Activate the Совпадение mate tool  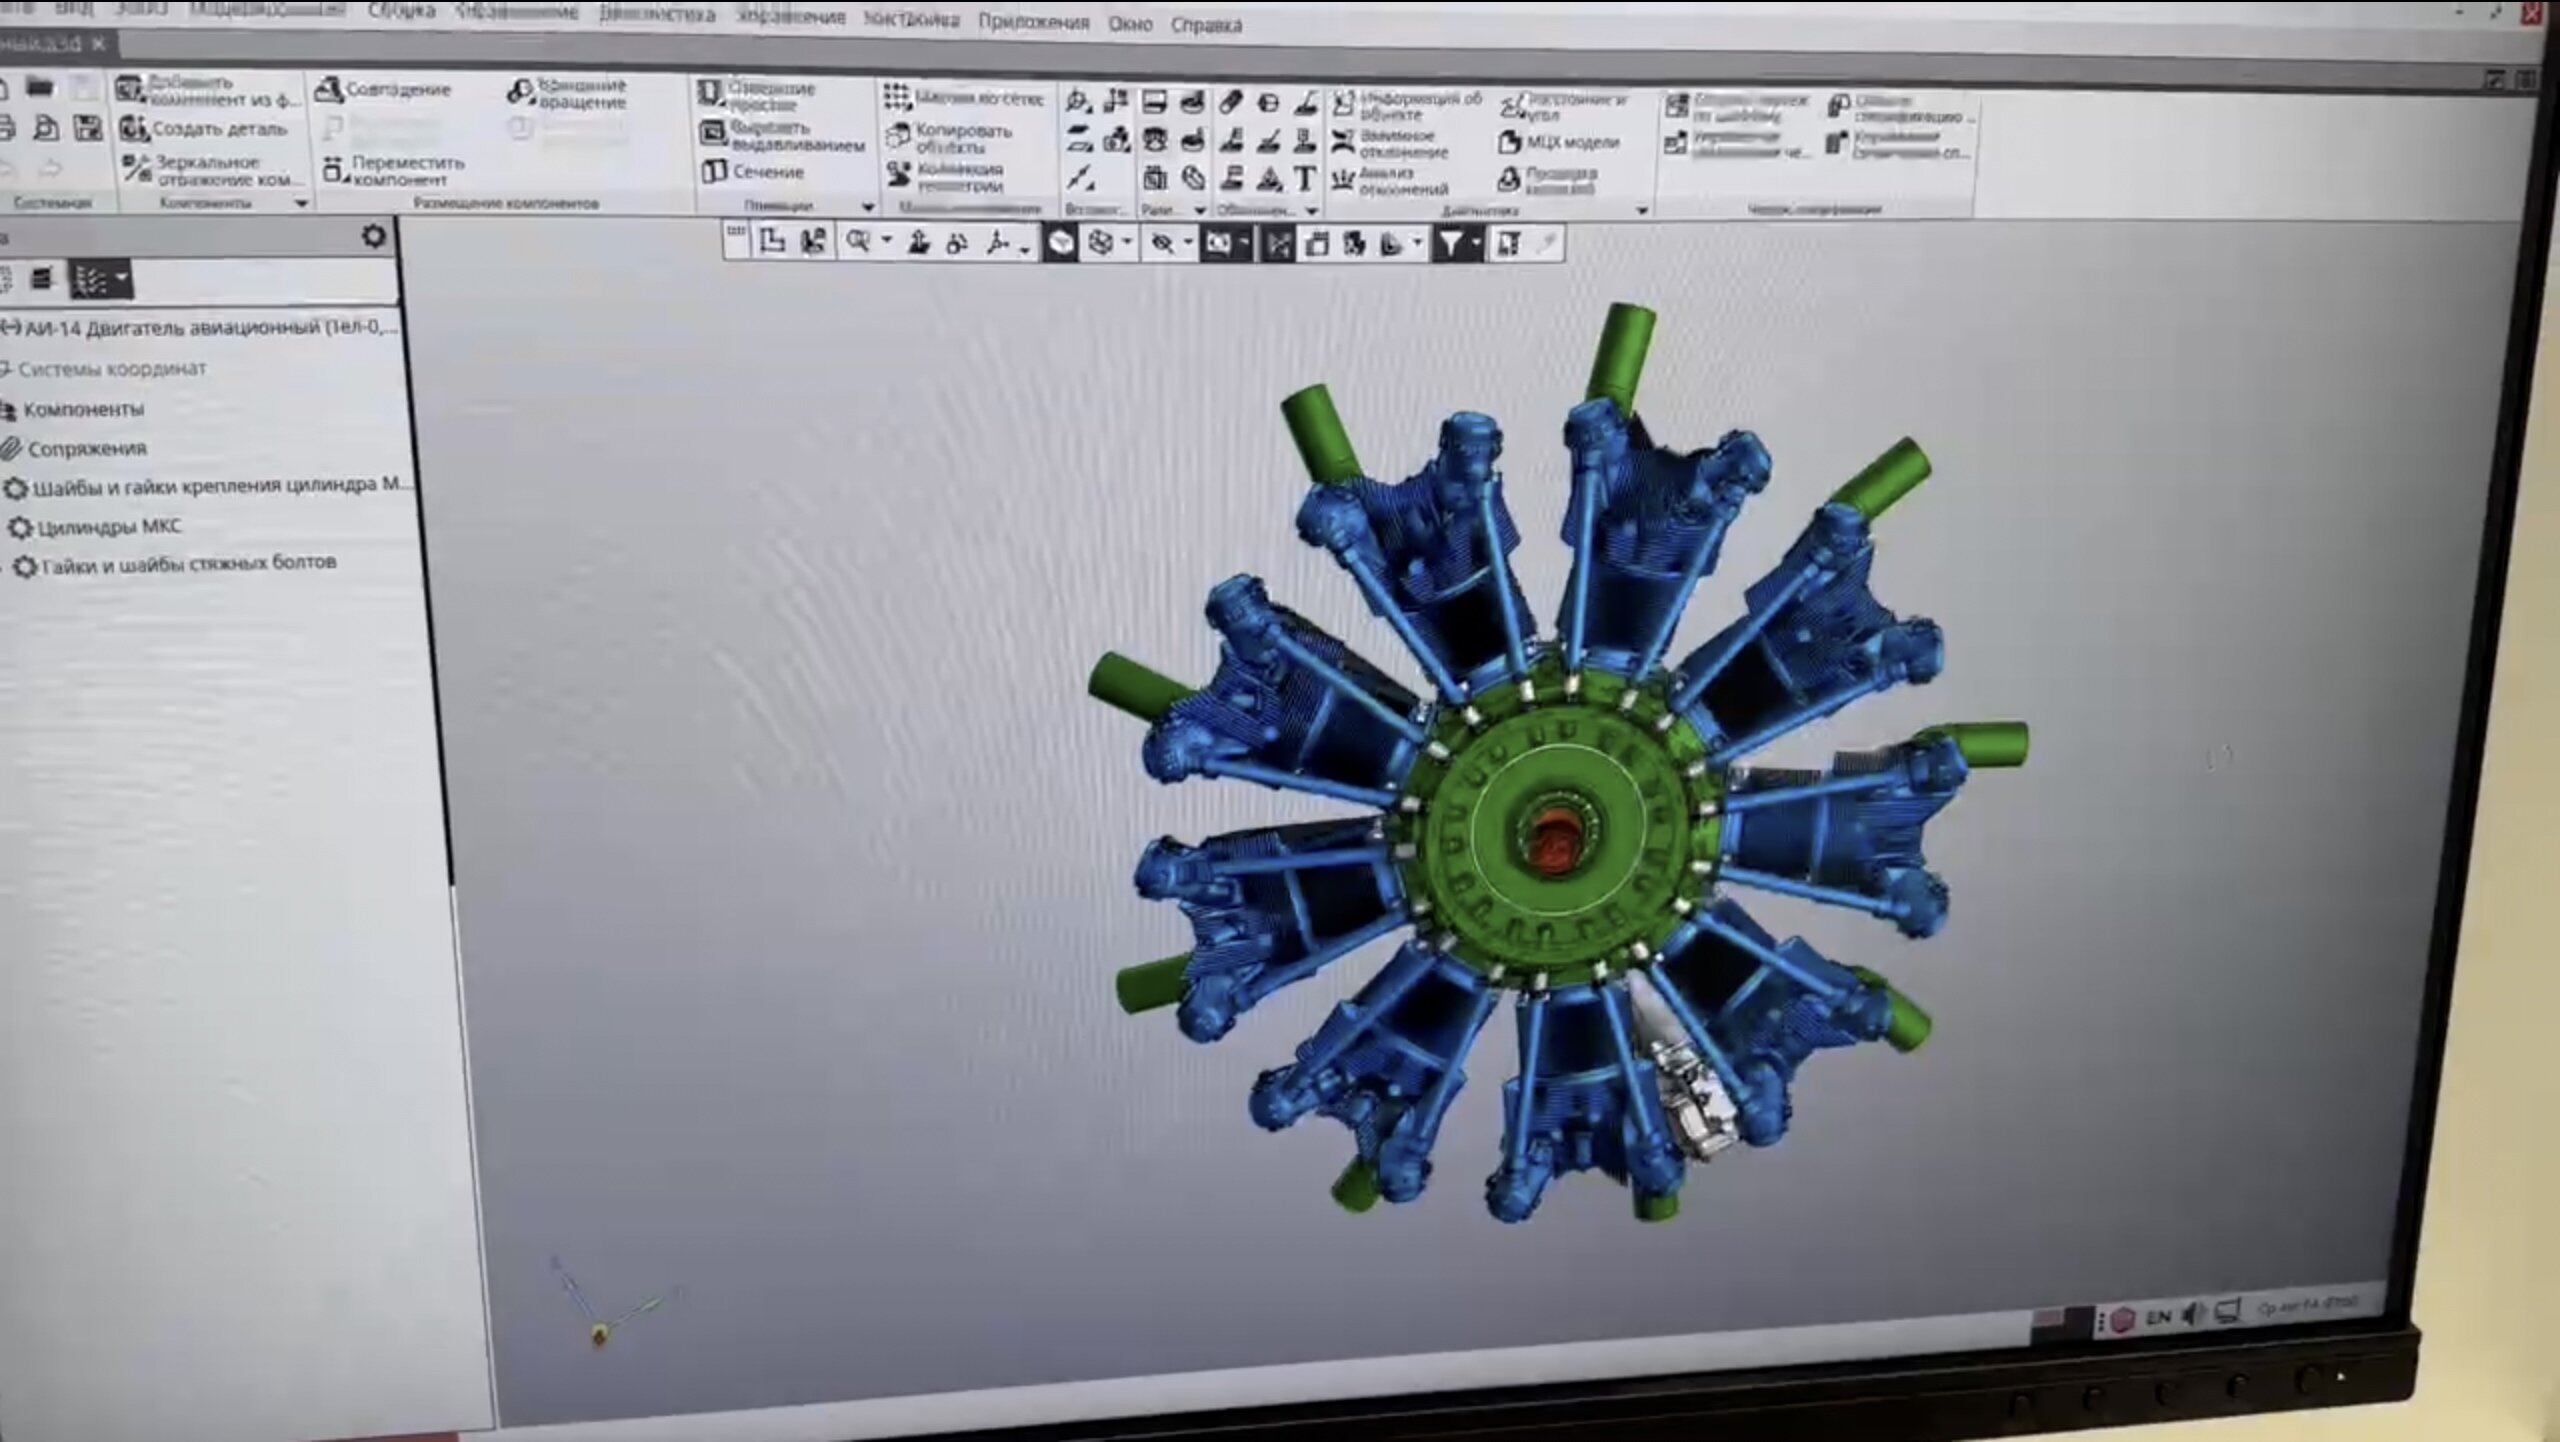coord(383,90)
